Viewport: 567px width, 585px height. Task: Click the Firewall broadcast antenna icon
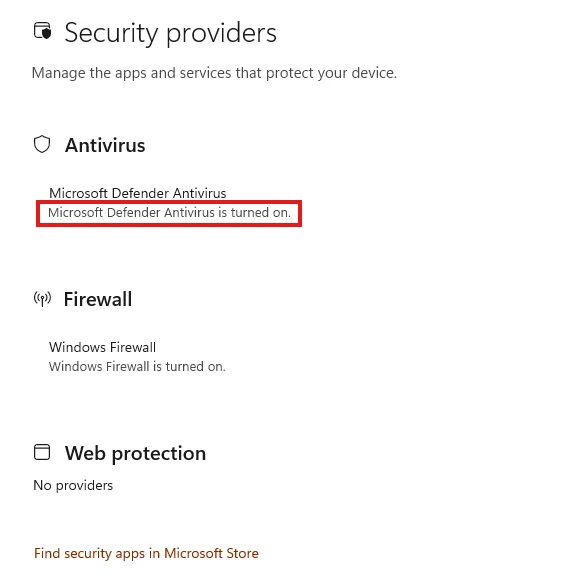tap(42, 298)
